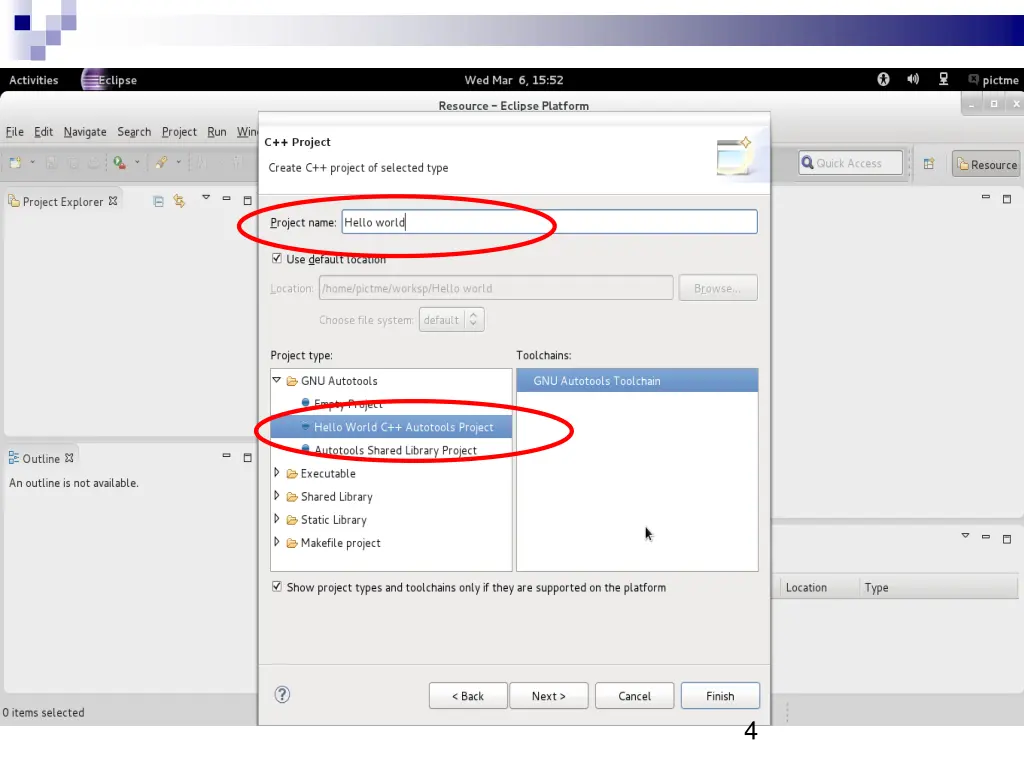Click the Quick Access search field

coord(850,163)
